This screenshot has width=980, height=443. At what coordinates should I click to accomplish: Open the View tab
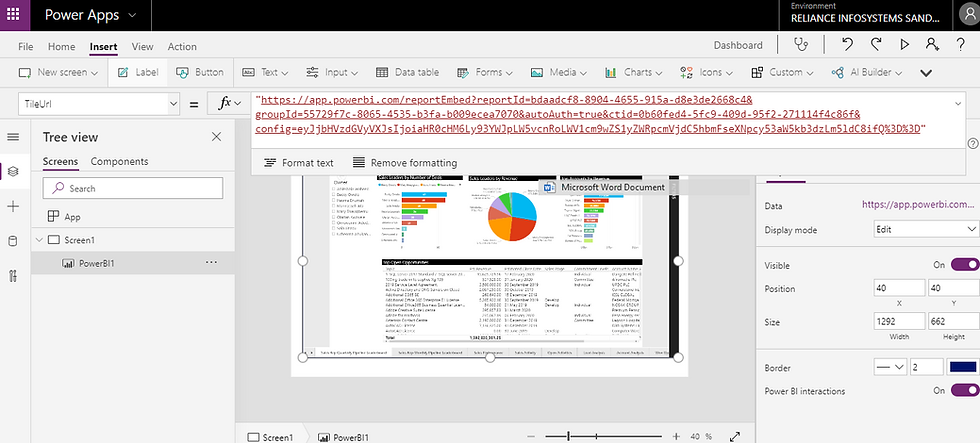(x=142, y=46)
